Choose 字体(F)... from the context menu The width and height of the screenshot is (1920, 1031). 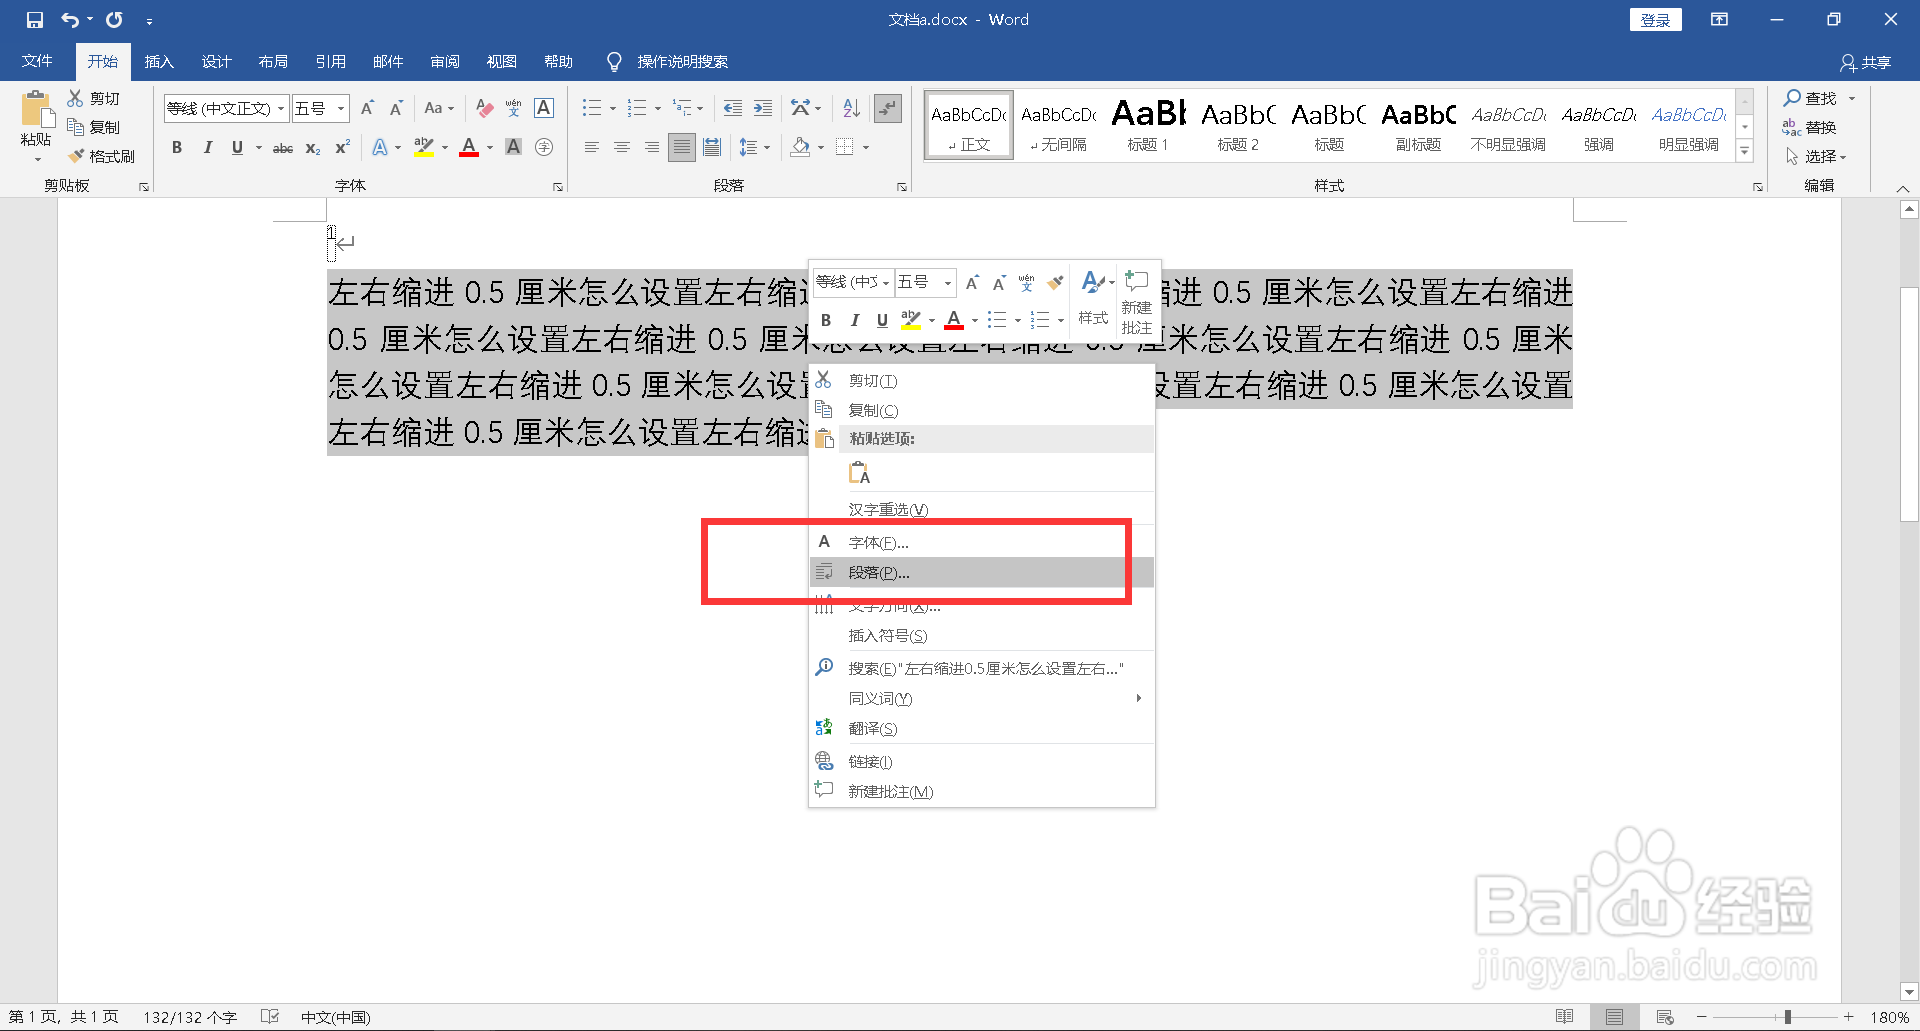point(981,542)
